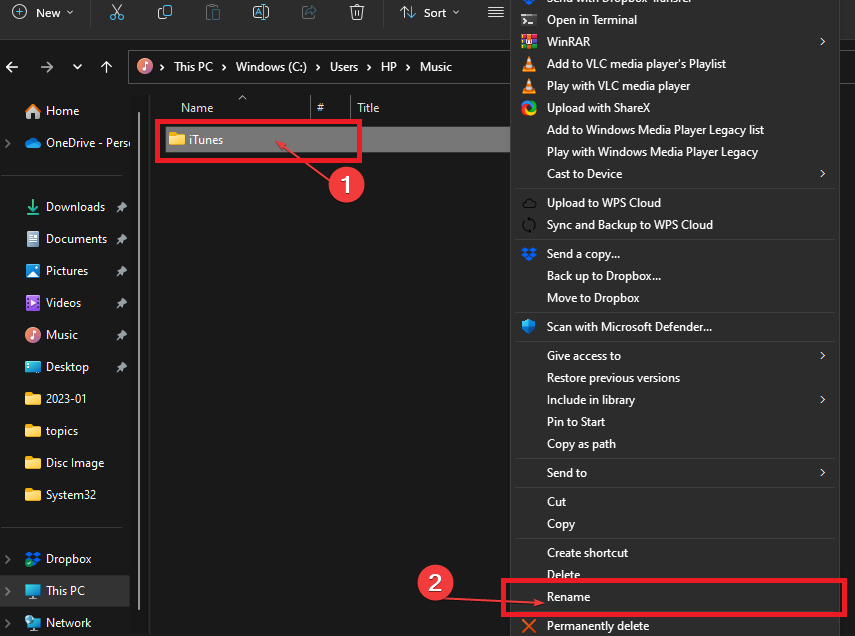
Task: Choose Copy as path
Action: 675,444
